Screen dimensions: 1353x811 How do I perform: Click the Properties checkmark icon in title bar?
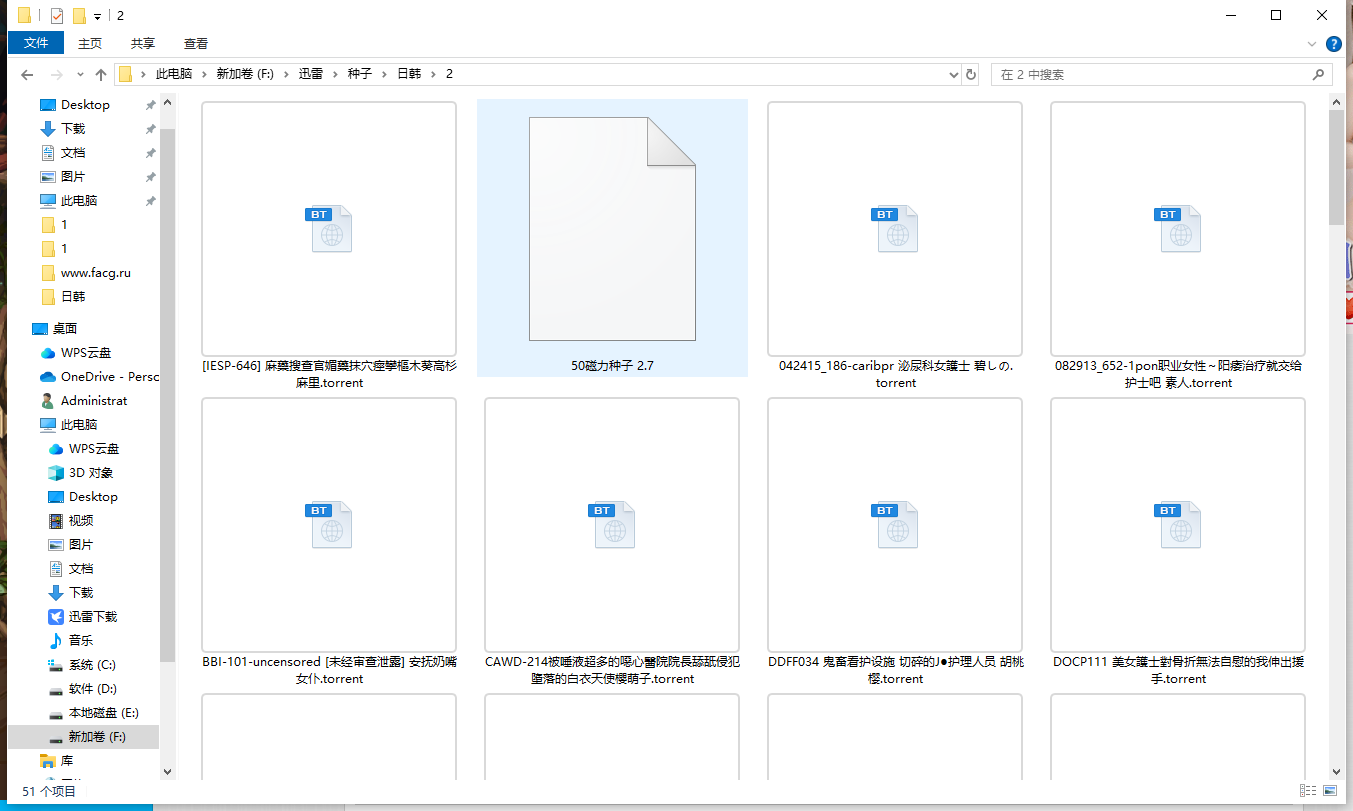57,15
